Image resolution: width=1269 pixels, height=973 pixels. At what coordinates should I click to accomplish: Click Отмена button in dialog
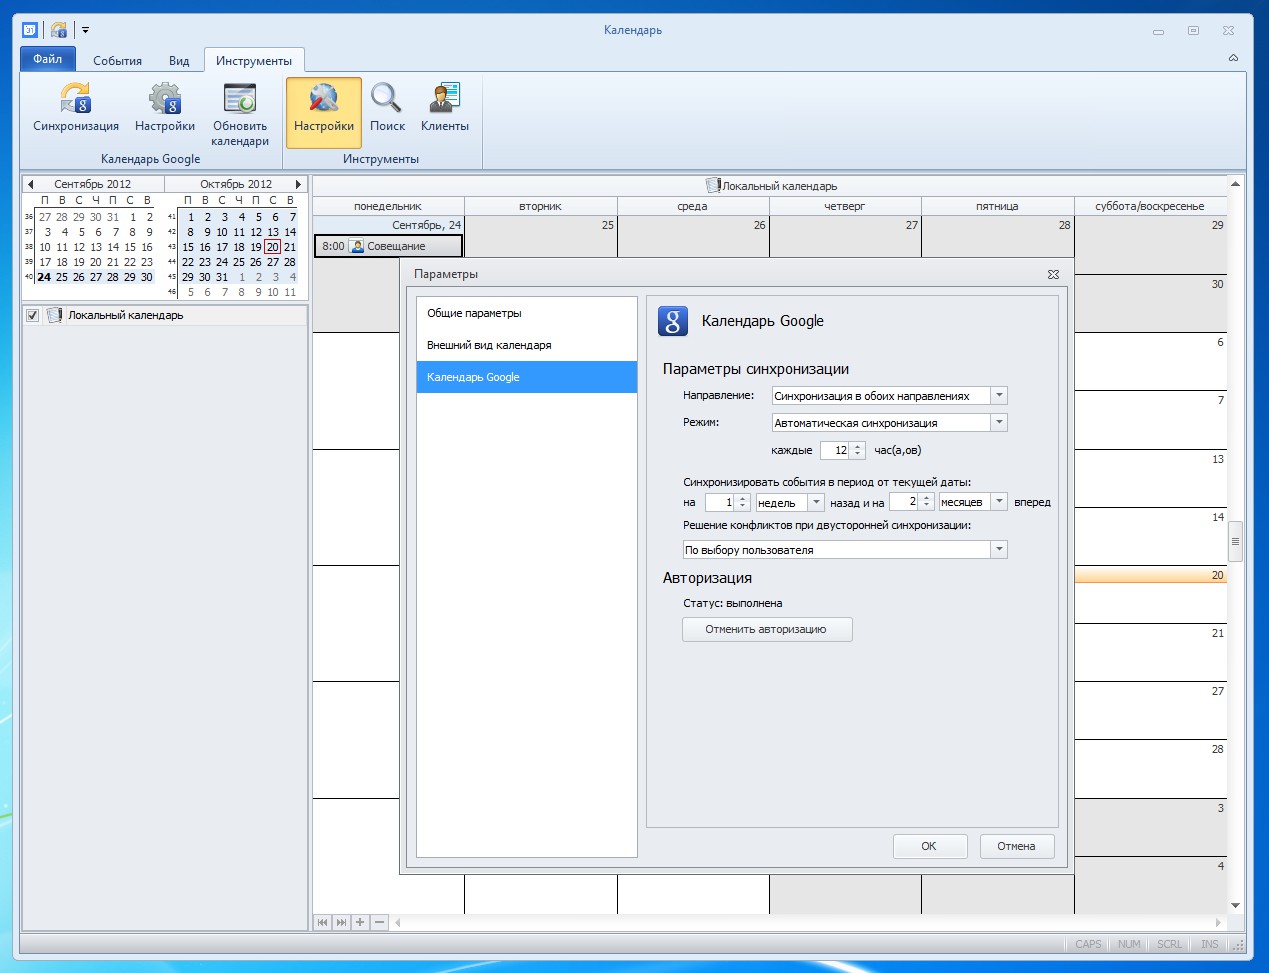1017,846
